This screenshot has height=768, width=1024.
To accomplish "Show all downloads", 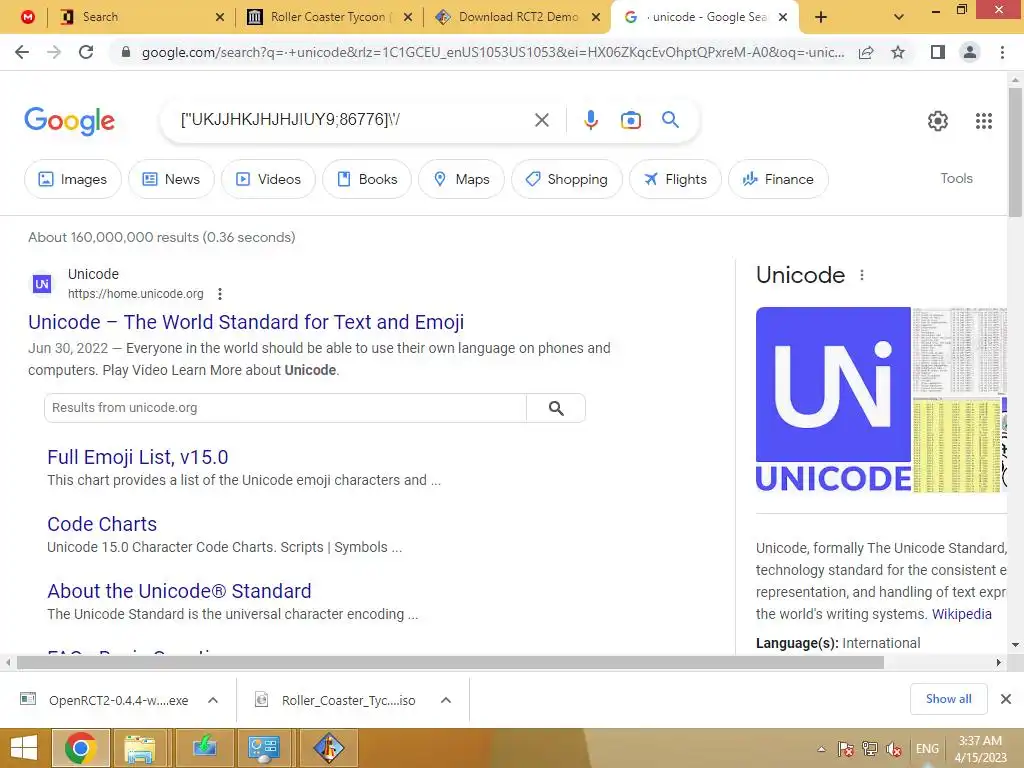I will pos(948,699).
